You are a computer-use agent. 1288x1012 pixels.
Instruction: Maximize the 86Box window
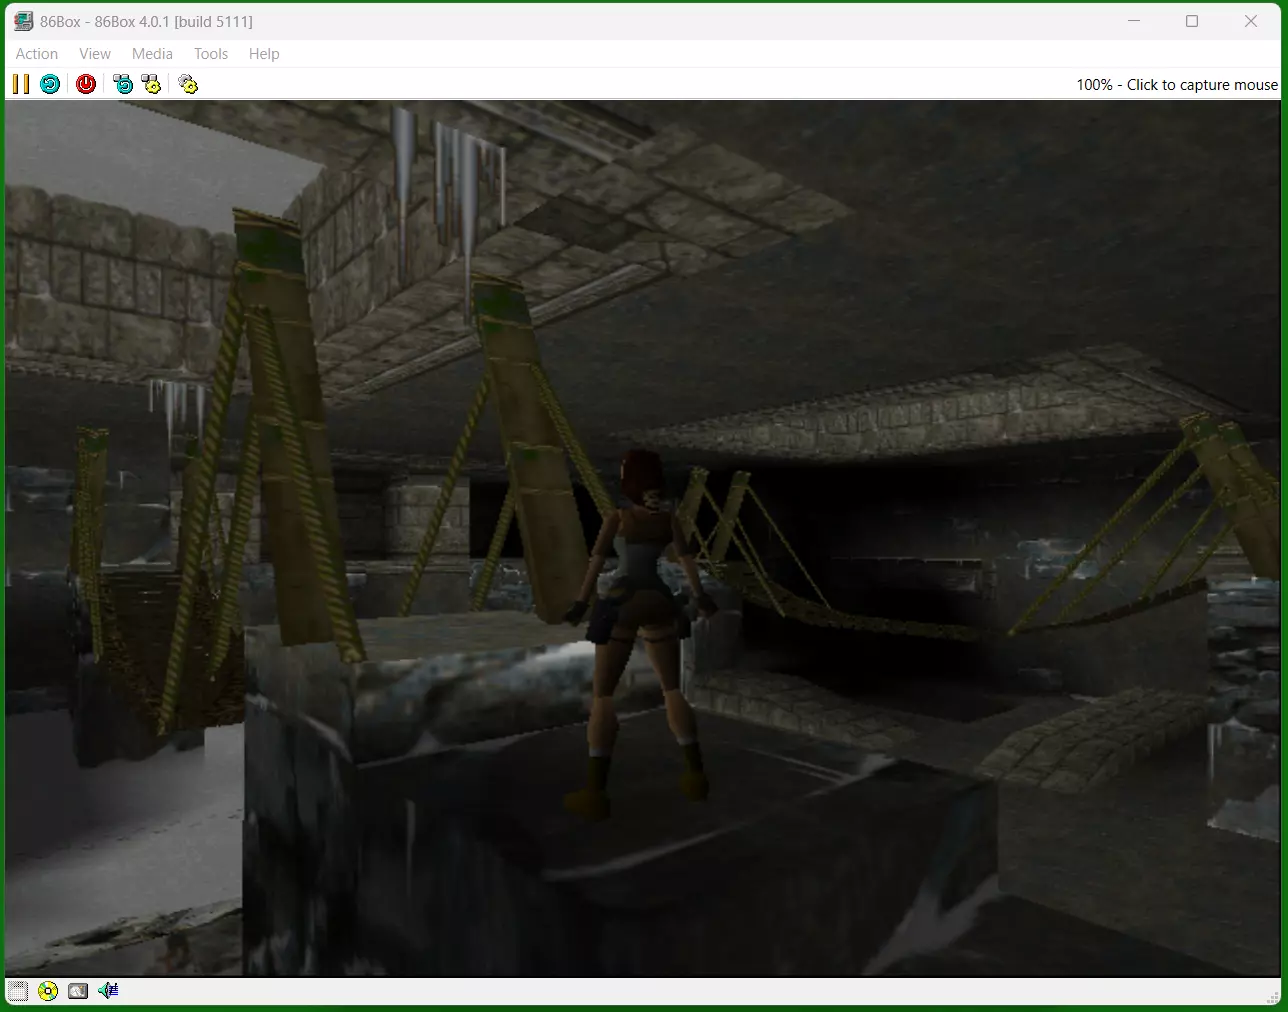1192,21
